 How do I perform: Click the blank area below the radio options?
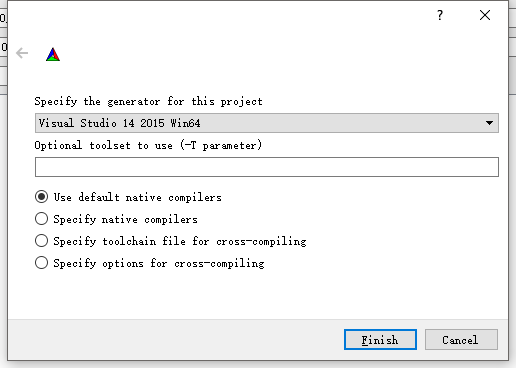258,294
